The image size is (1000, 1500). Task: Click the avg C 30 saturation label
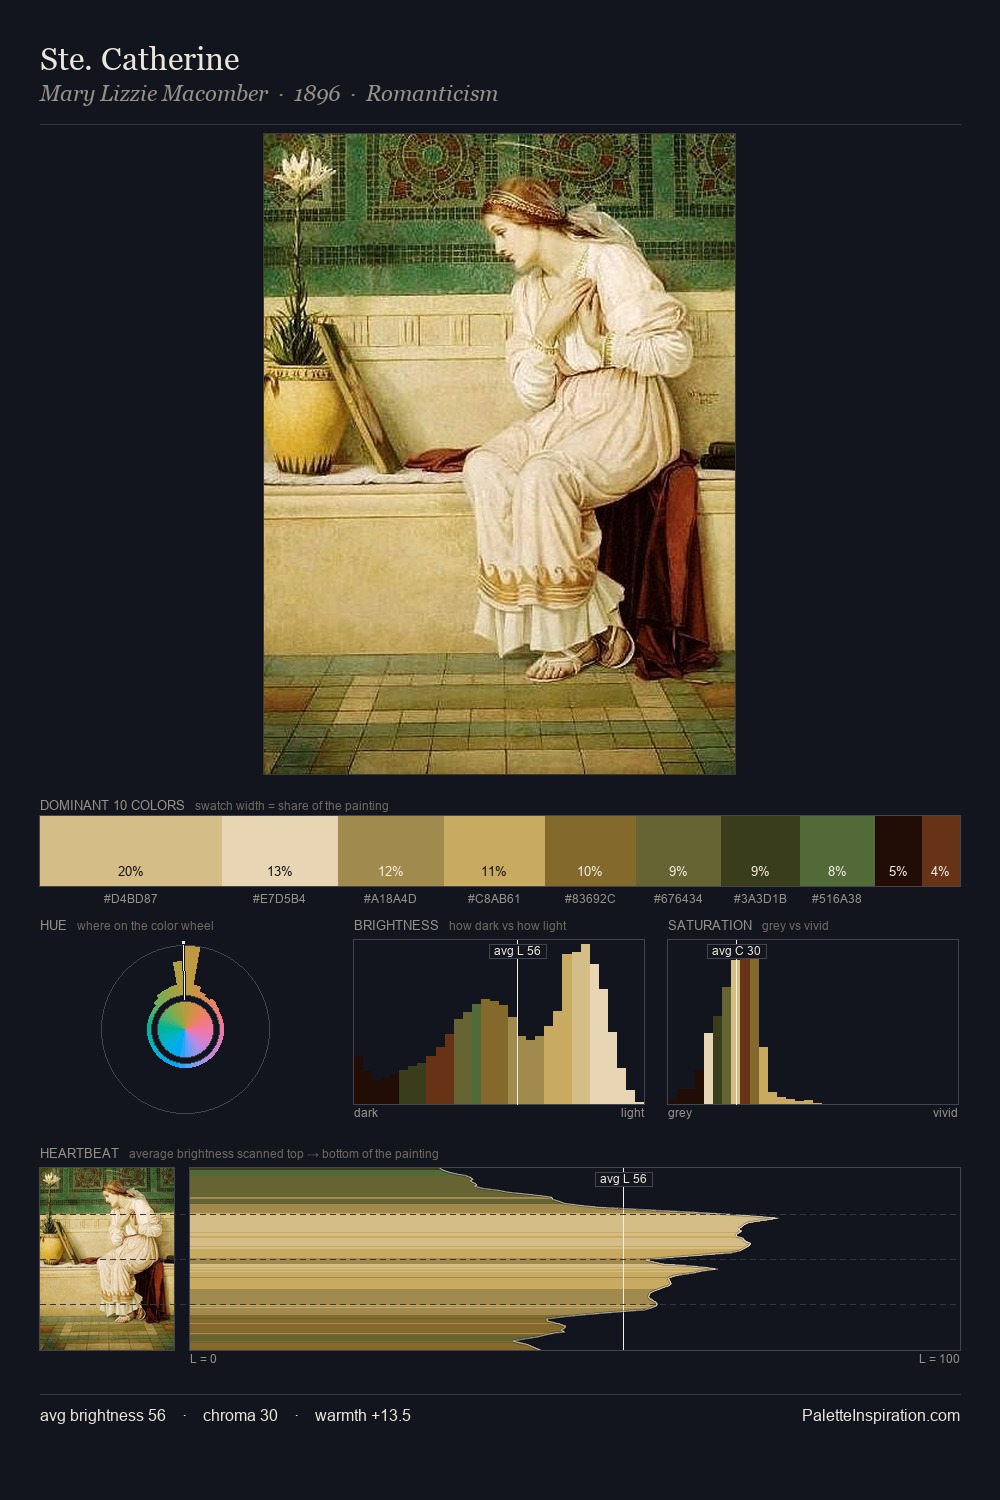click(736, 951)
